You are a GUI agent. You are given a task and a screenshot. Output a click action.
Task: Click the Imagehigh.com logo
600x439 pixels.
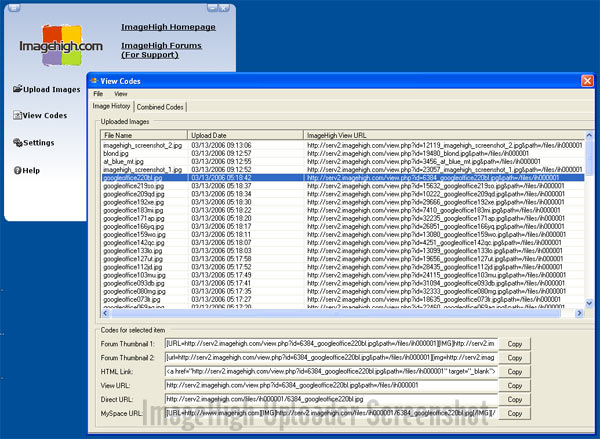point(61,46)
